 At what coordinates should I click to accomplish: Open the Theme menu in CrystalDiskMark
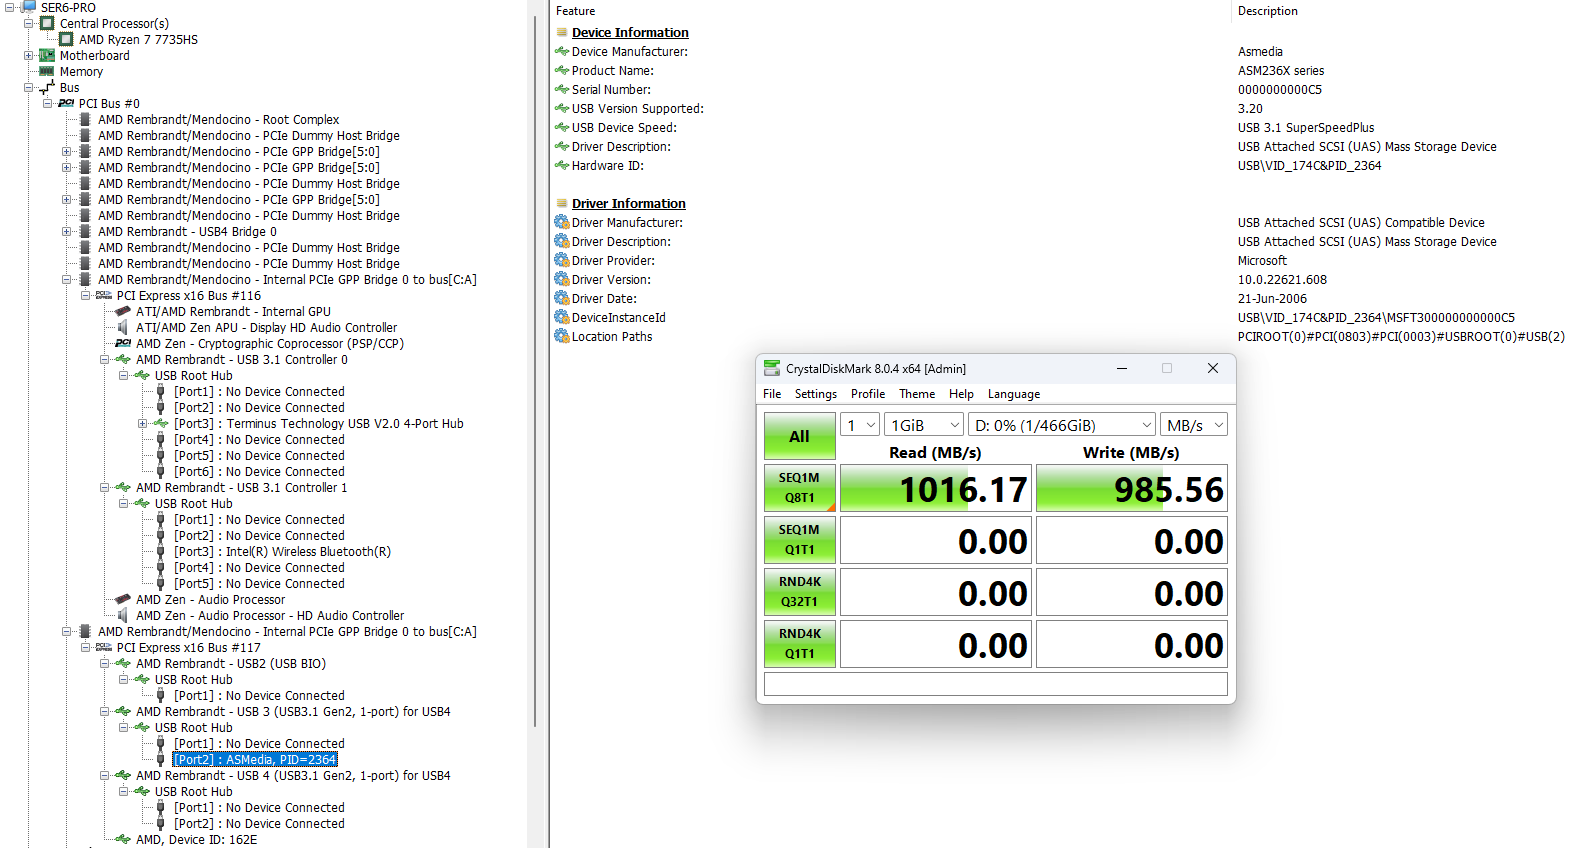tap(917, 394)
